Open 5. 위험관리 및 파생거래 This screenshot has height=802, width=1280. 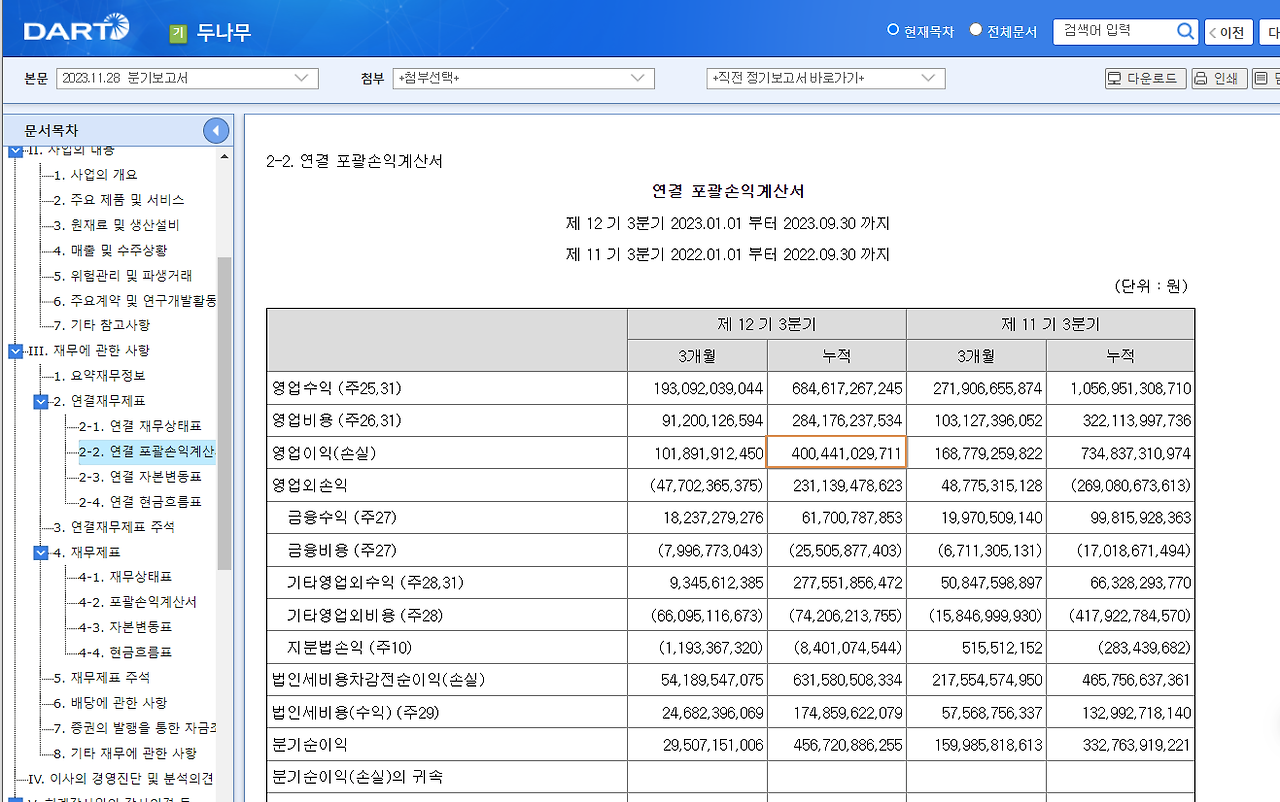[123, 275]
